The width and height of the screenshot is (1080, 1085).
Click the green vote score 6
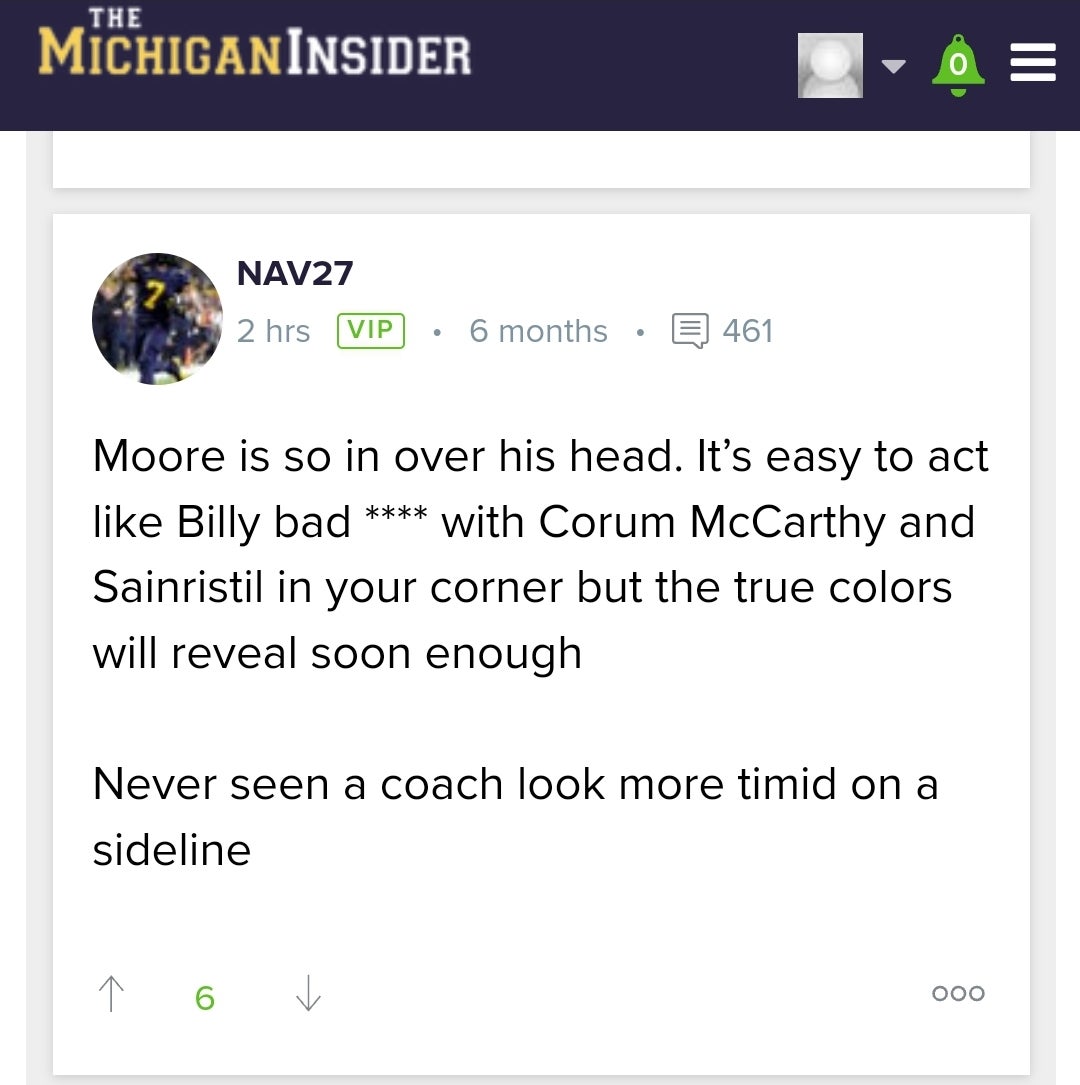[205, 997]
